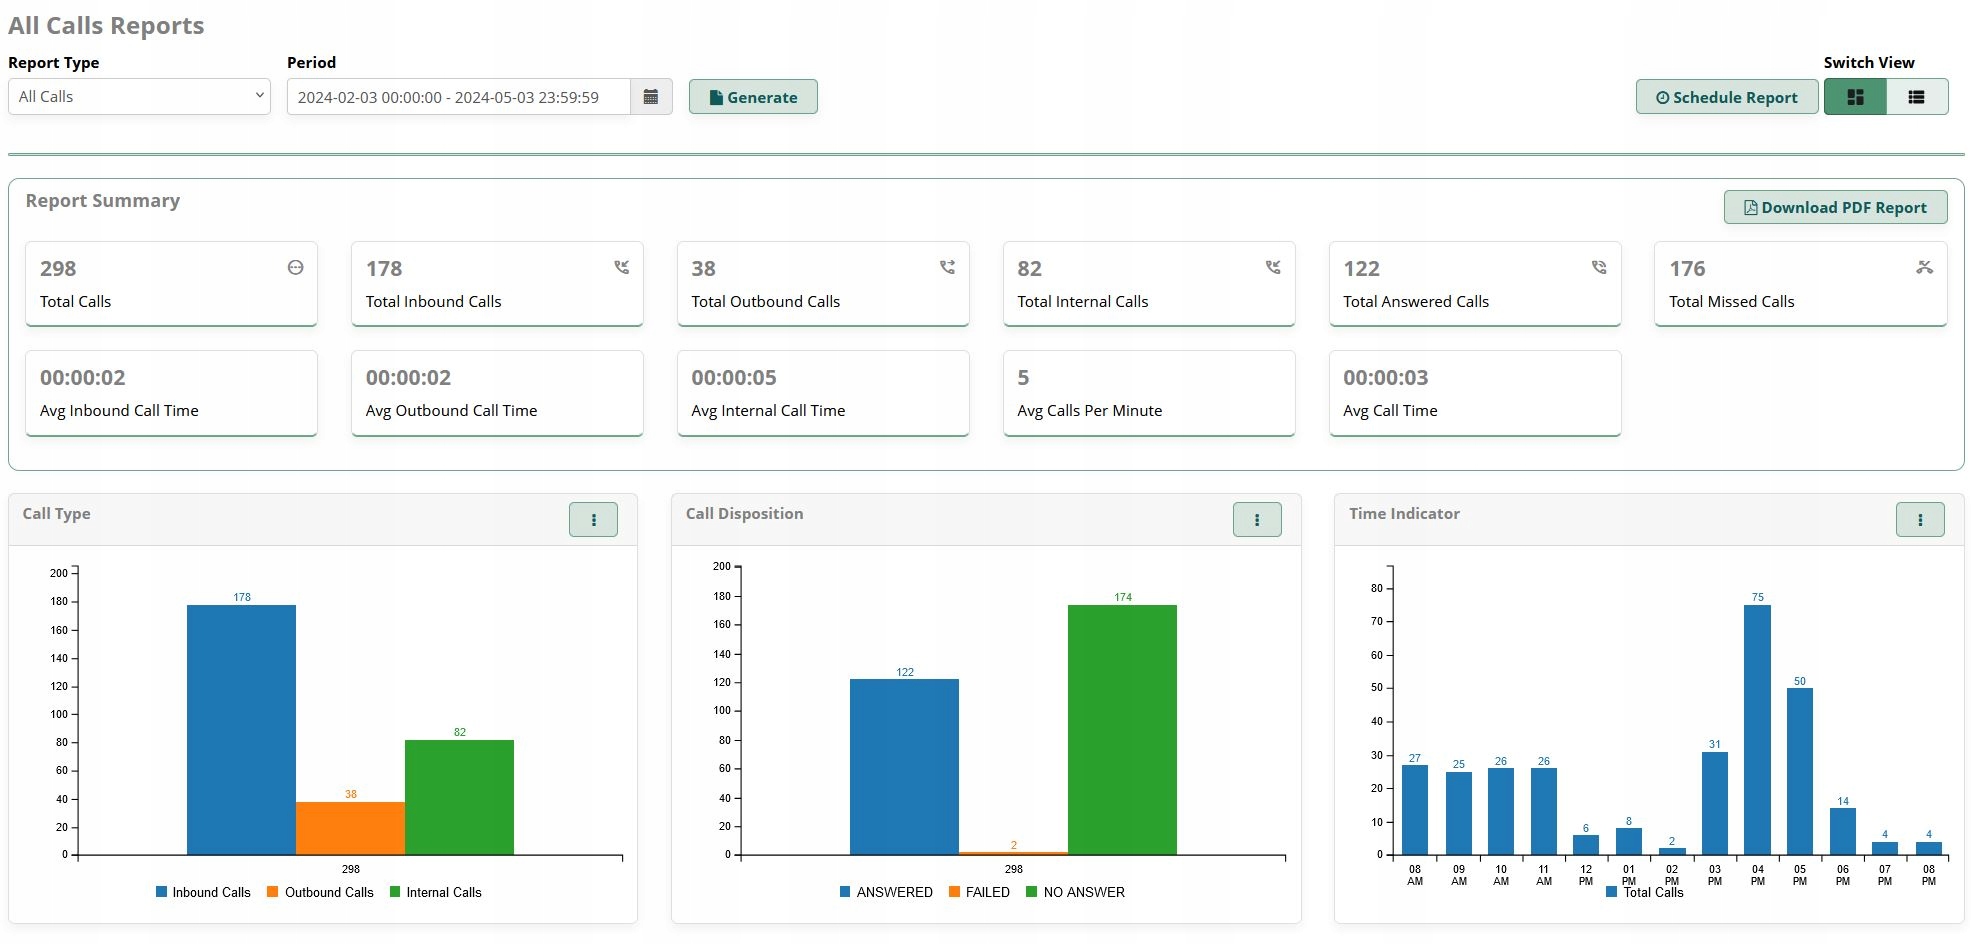Image resolution: width=1976 pixels, height=944 pixels.
Task: Click the Generate button
Action: coord(753,97)
